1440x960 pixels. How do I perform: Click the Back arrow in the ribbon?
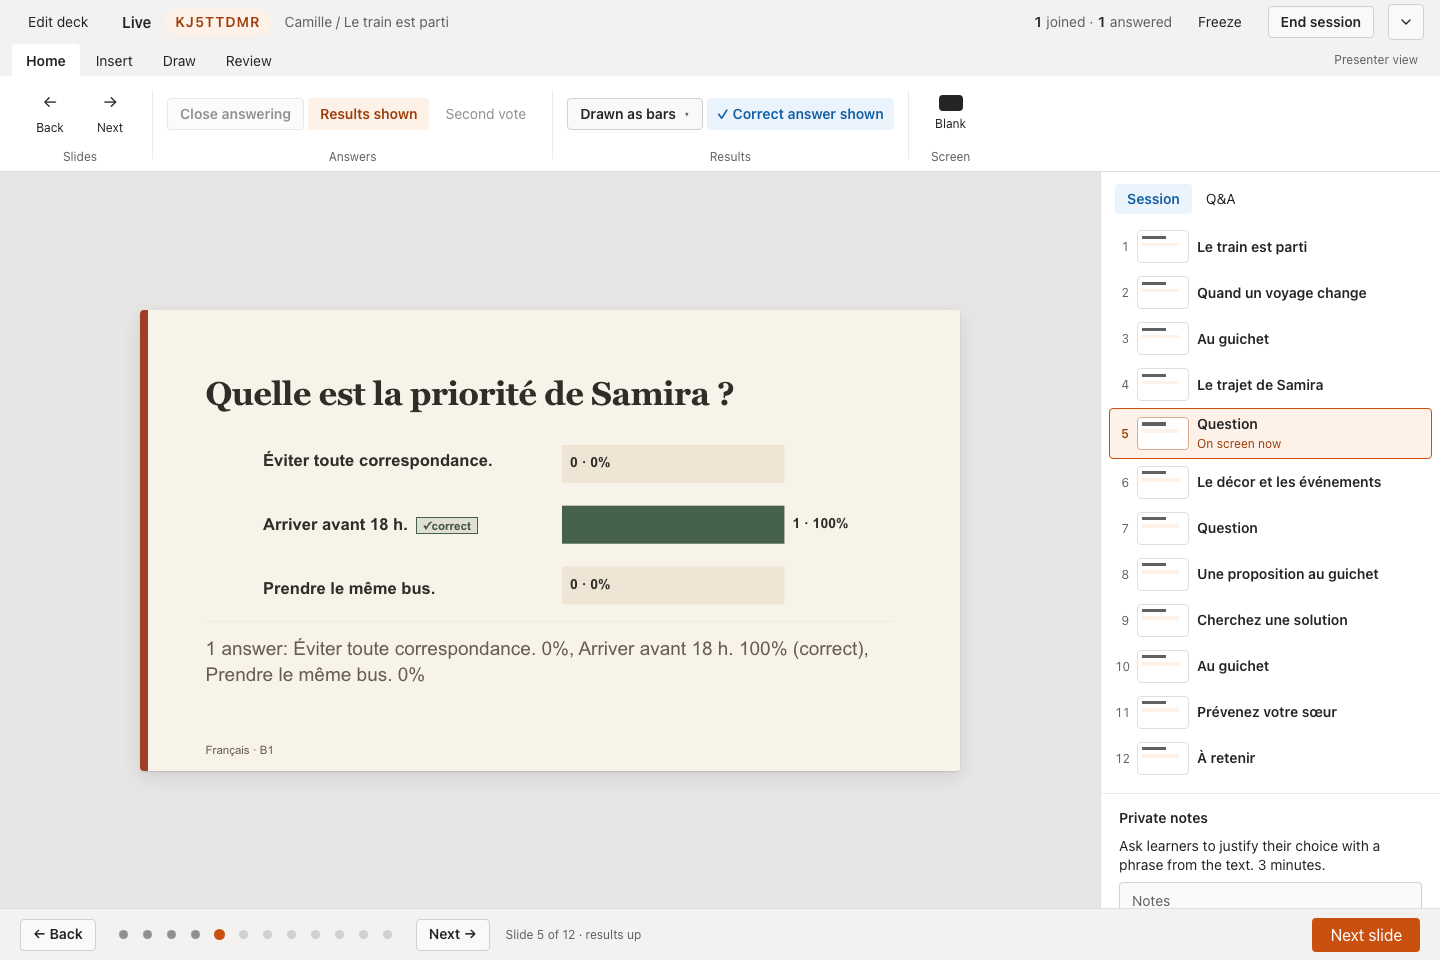tap(50, 113)
